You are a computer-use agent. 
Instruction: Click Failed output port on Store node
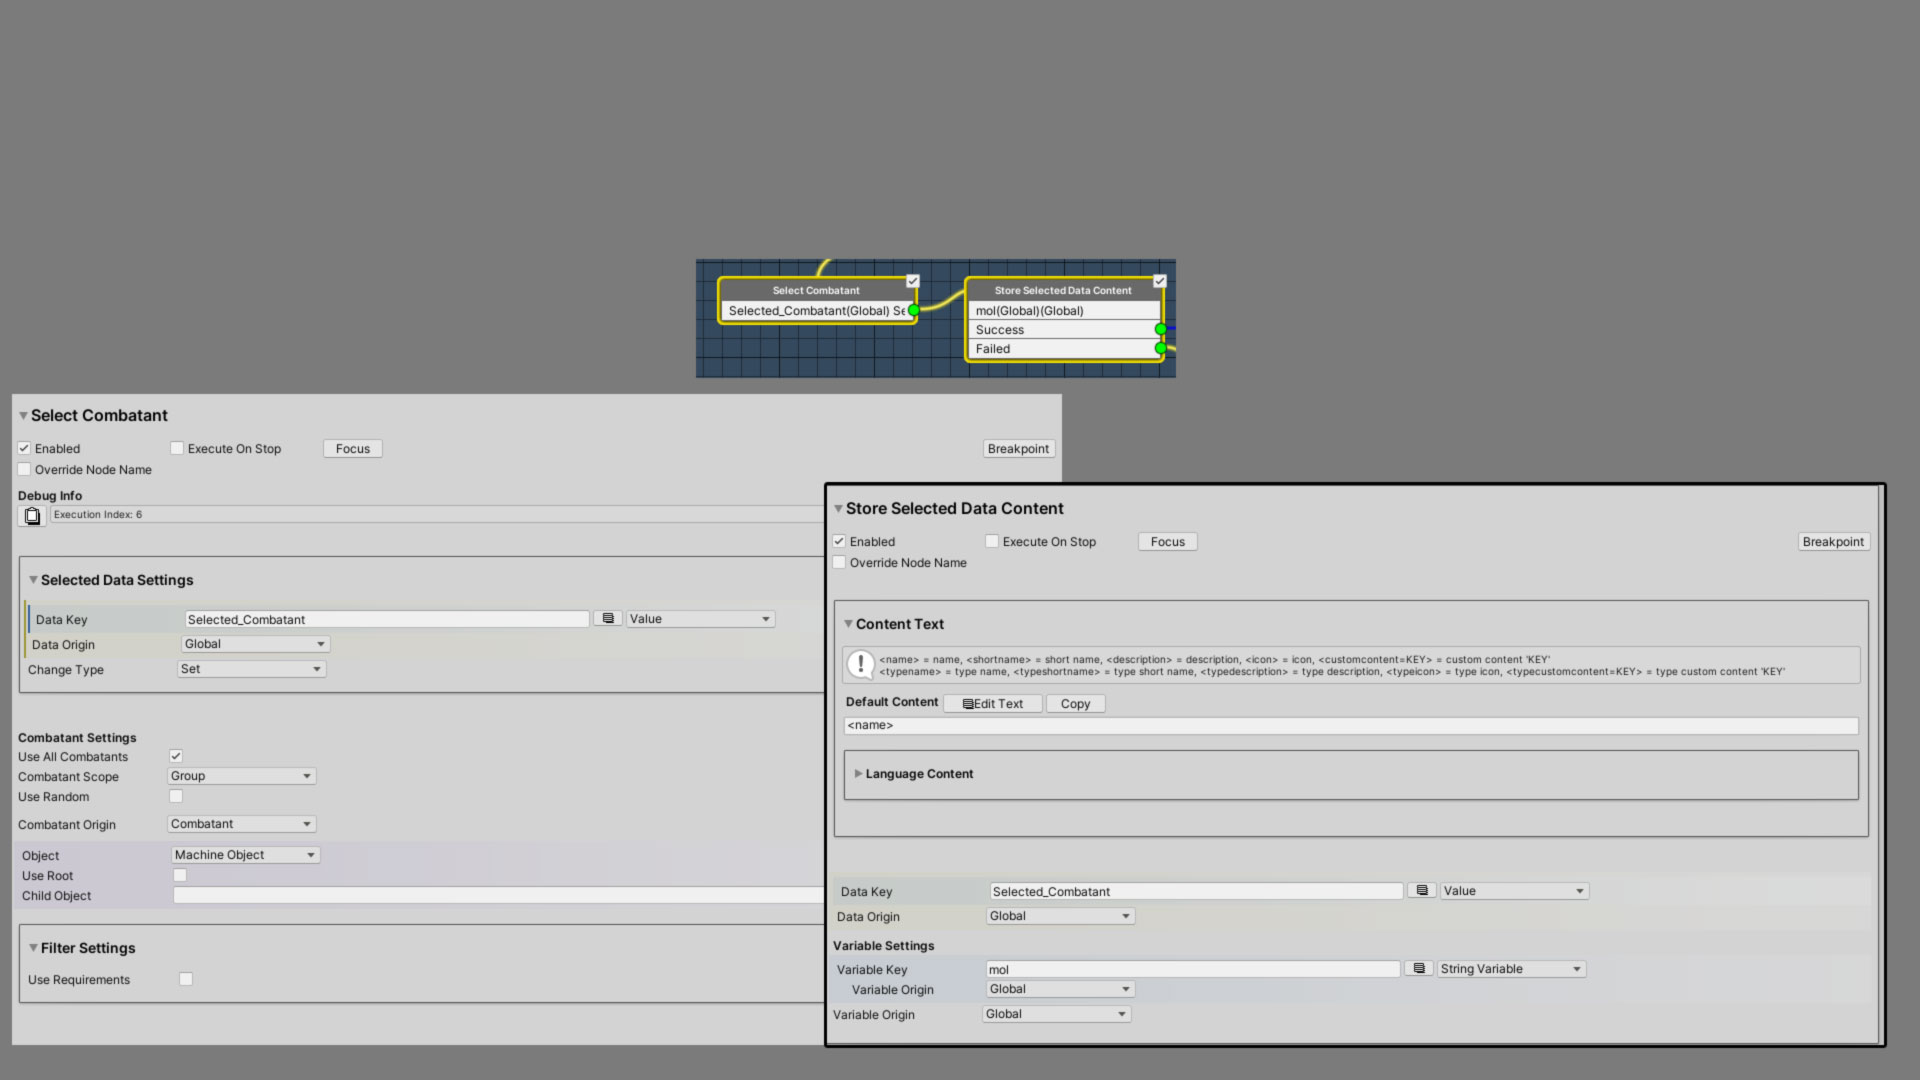coord(1160,349)
